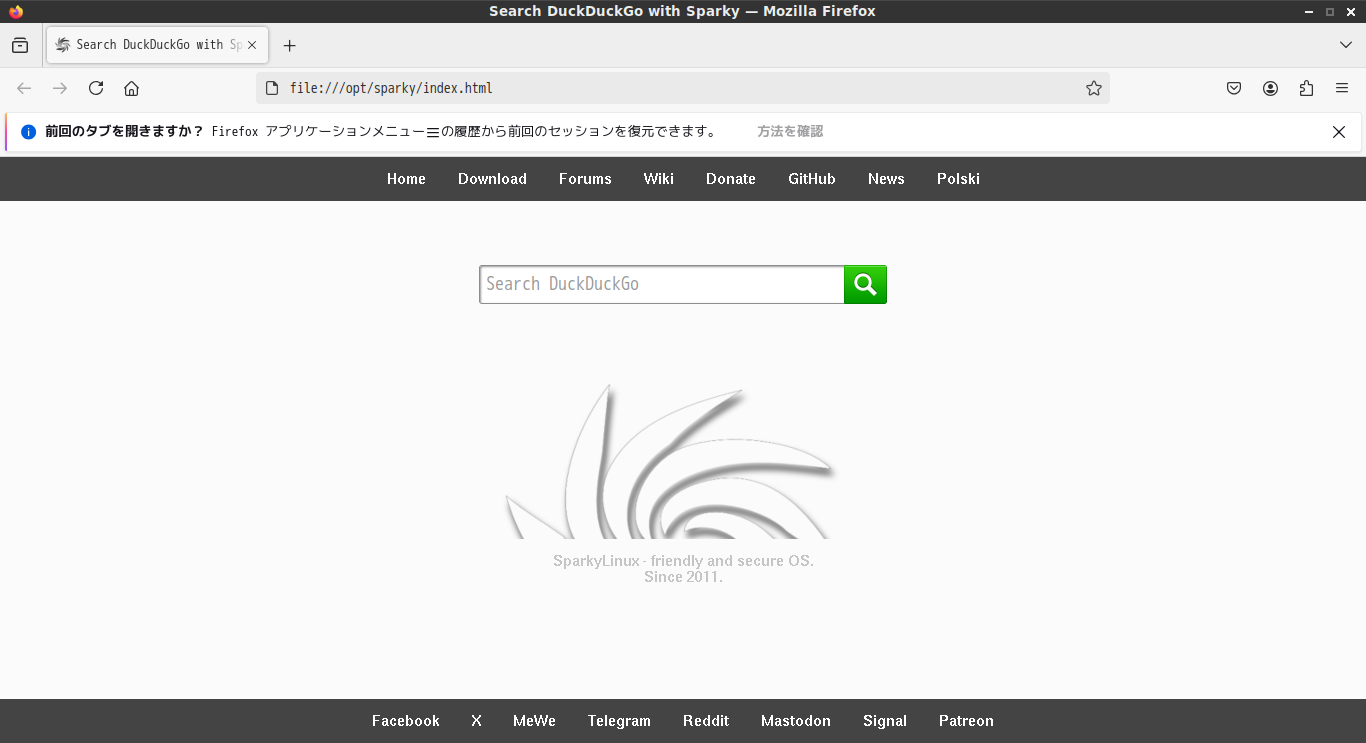The width and height of the screenshot is (1366, 743).
Task: Go to the Firefox home page
Action: tap(131, 88)
